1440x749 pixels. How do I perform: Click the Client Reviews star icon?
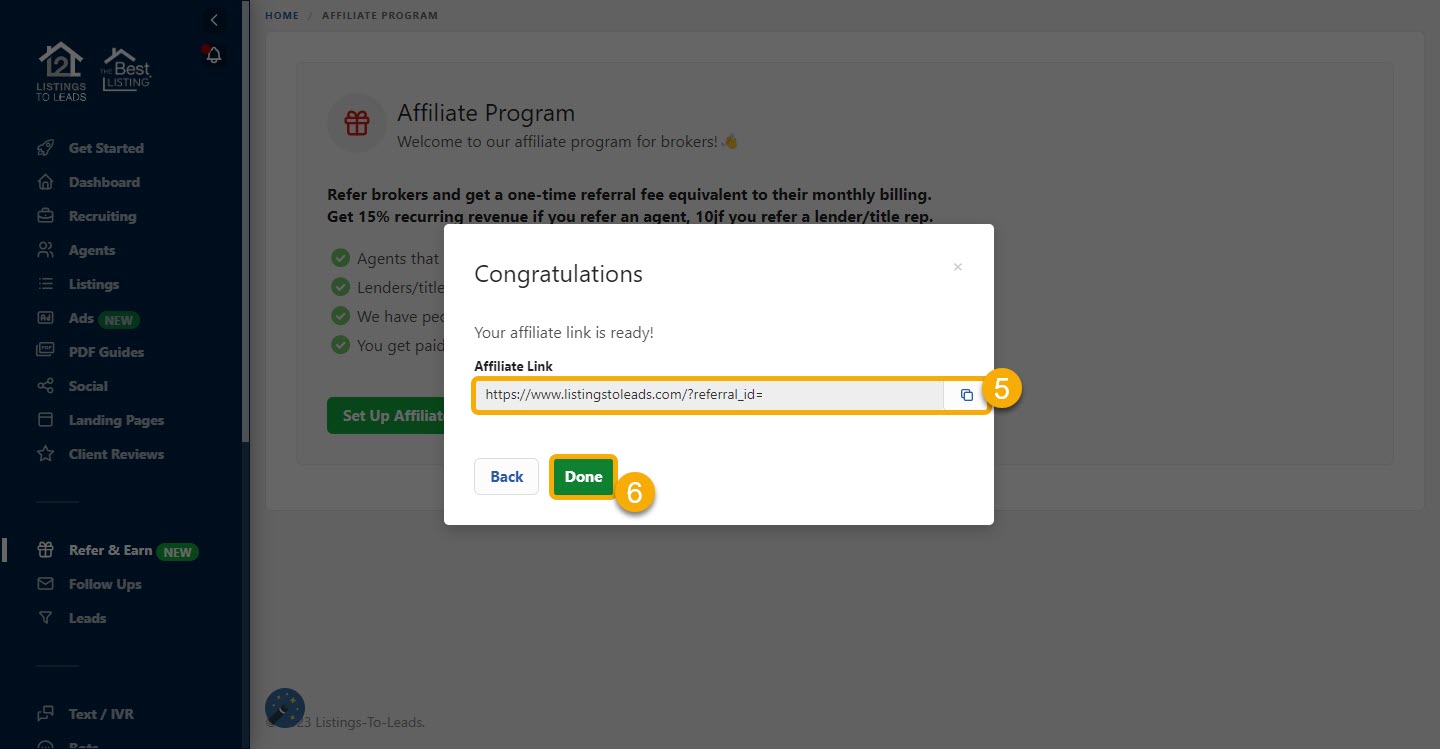pos(45,454)
